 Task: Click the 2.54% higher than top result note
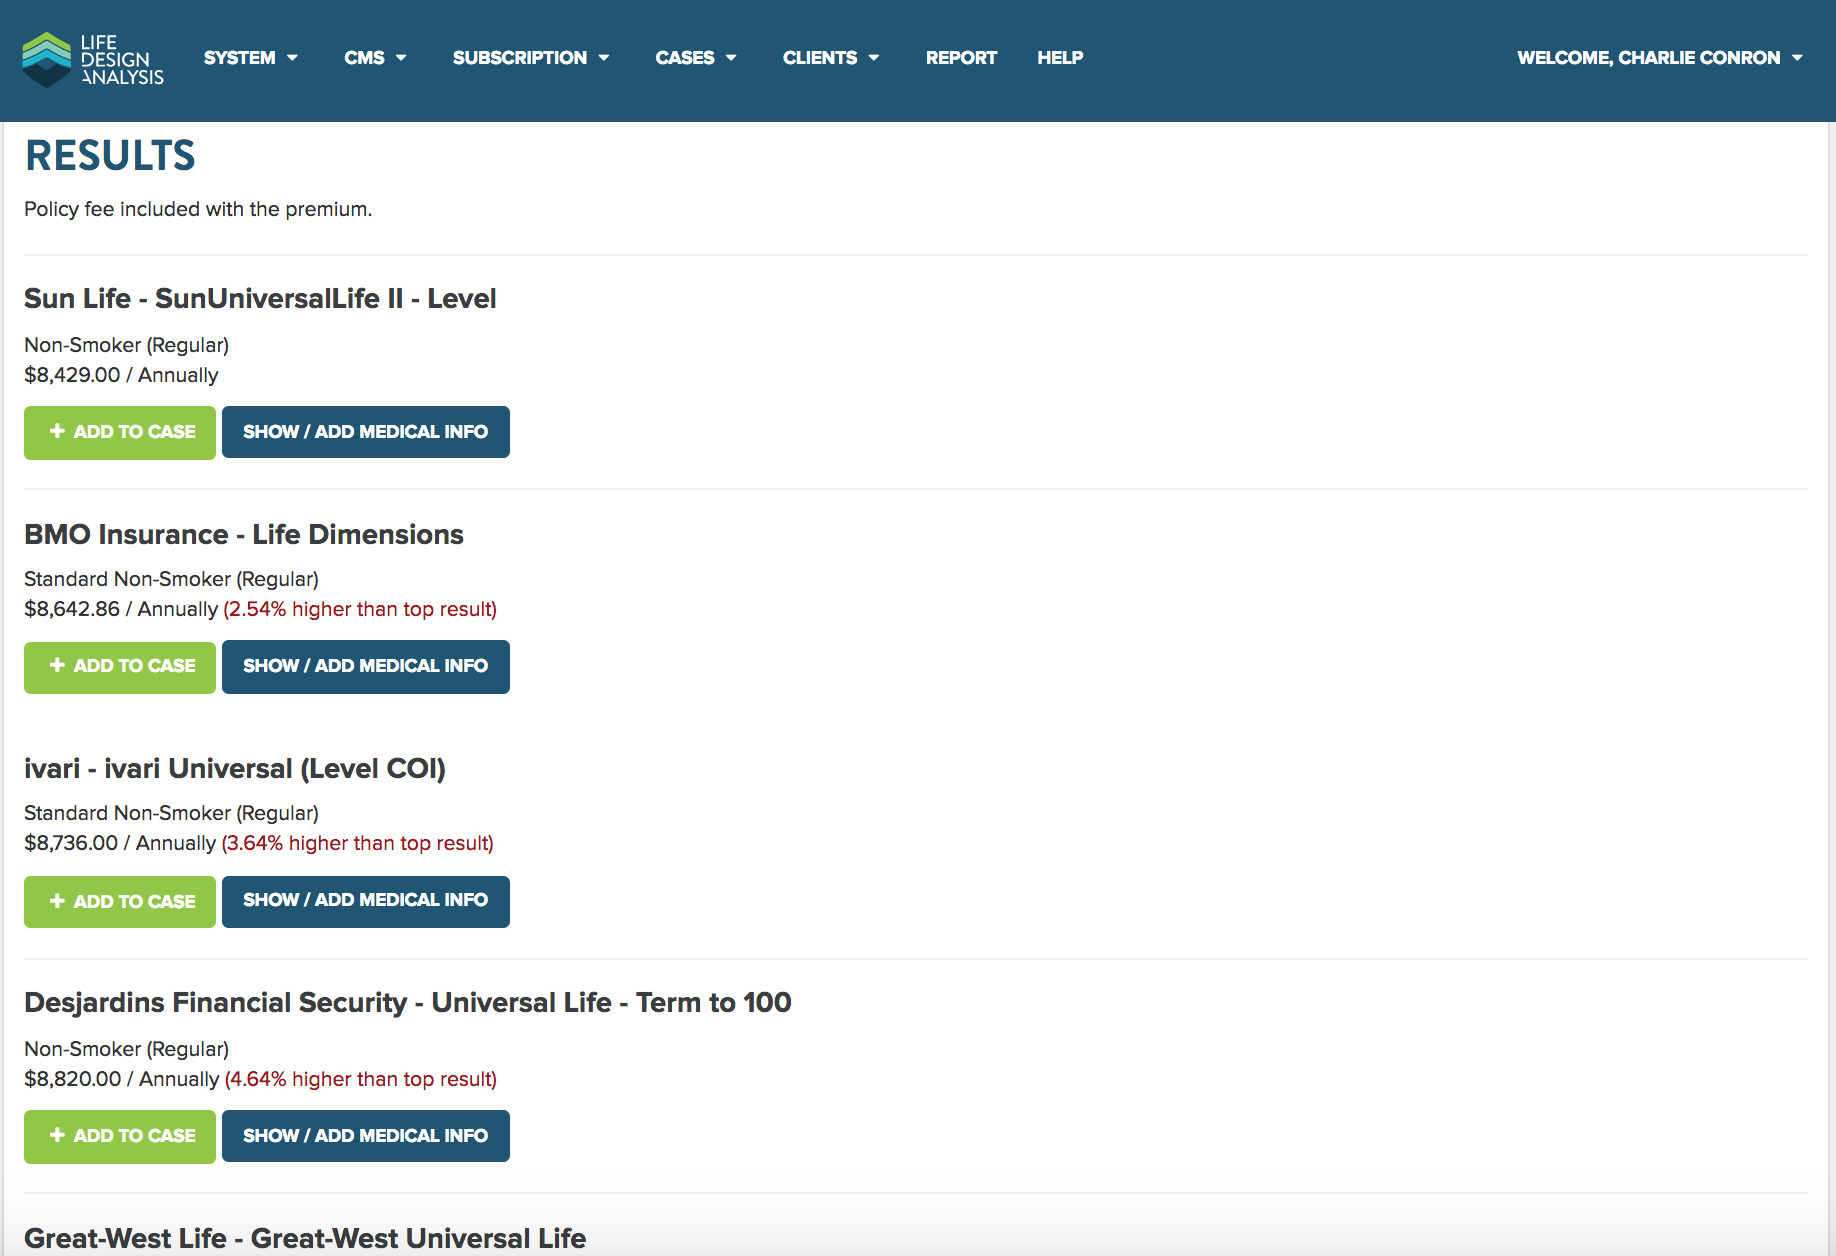360,609
